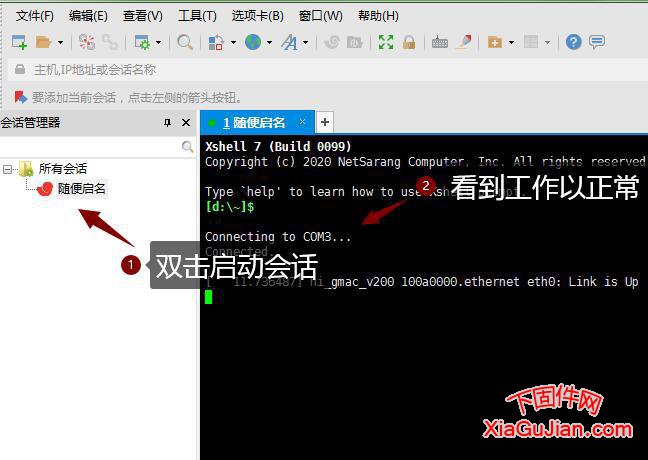
Task: Click the gray layout grid icon
Action: [531, 42]
